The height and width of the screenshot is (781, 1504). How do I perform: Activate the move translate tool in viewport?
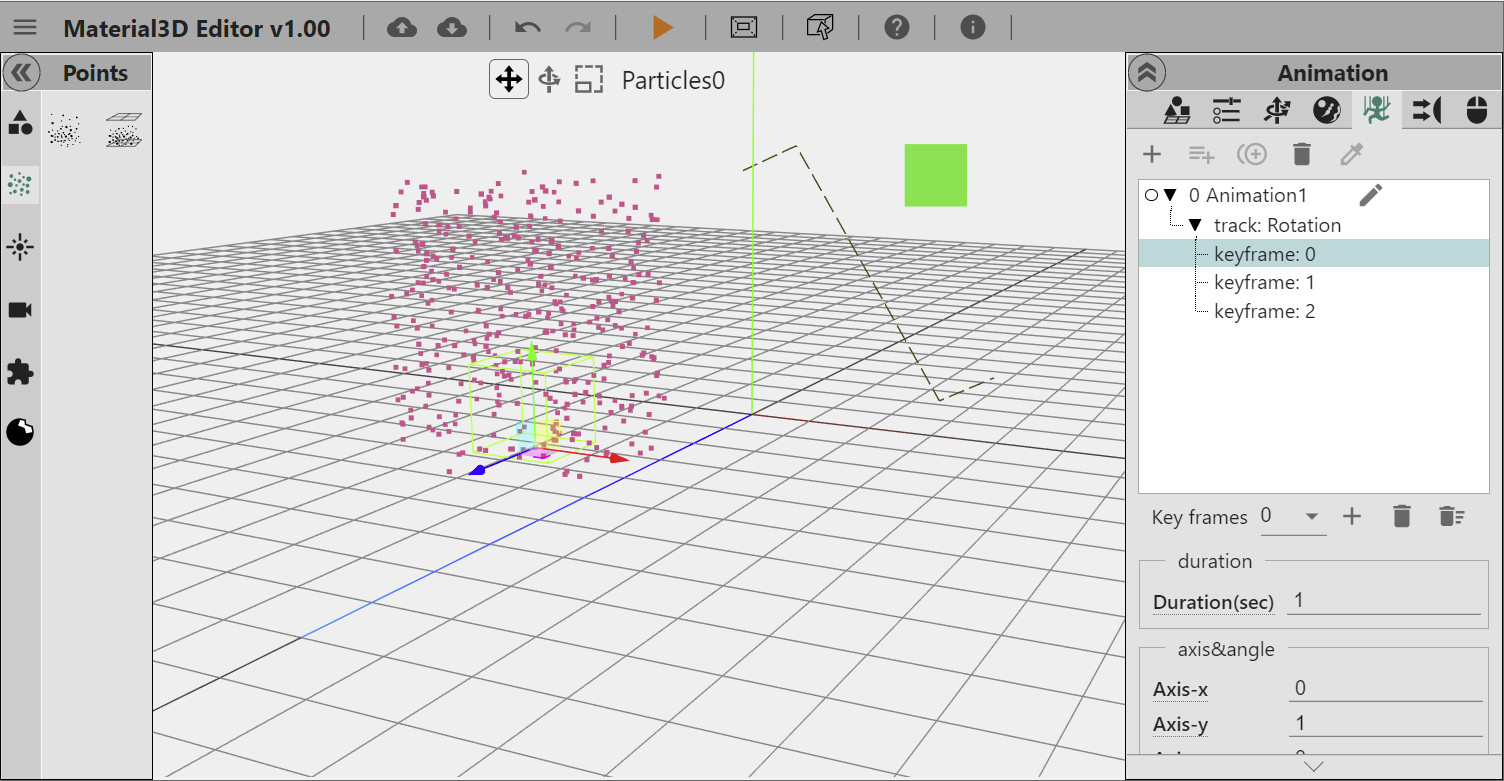coord(509,79)
